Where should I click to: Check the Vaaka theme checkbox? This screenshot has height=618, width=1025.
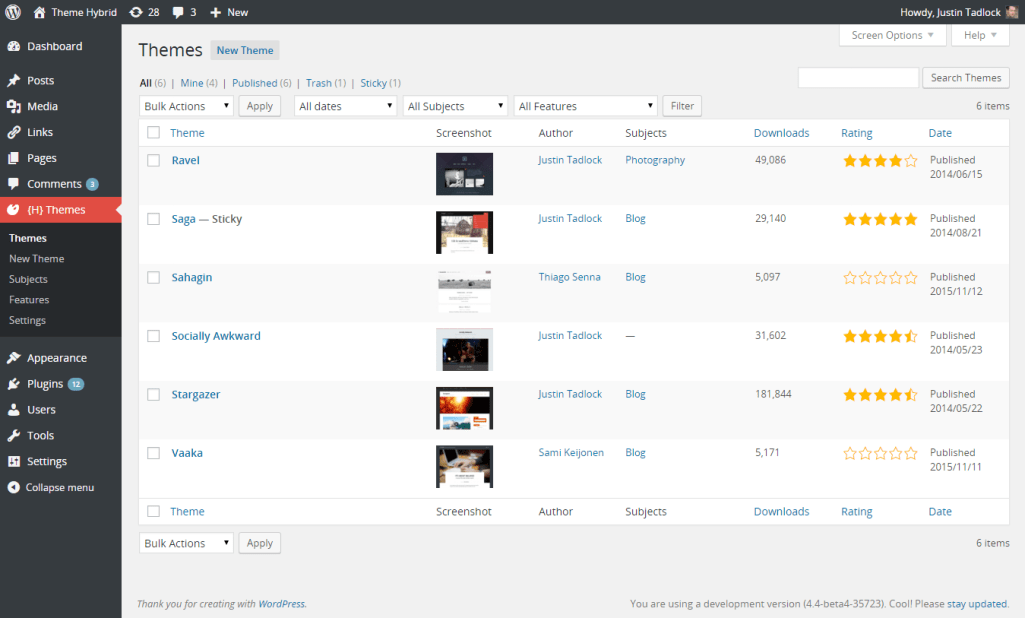pyautogui.click(x=154, y=453)
